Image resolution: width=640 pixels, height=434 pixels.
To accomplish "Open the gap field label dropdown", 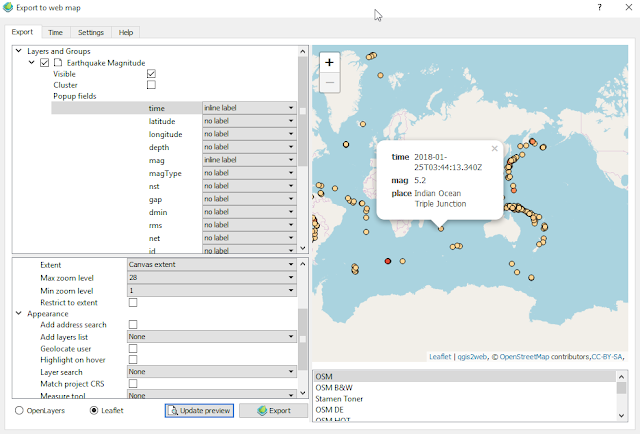I will coord(249,199).
